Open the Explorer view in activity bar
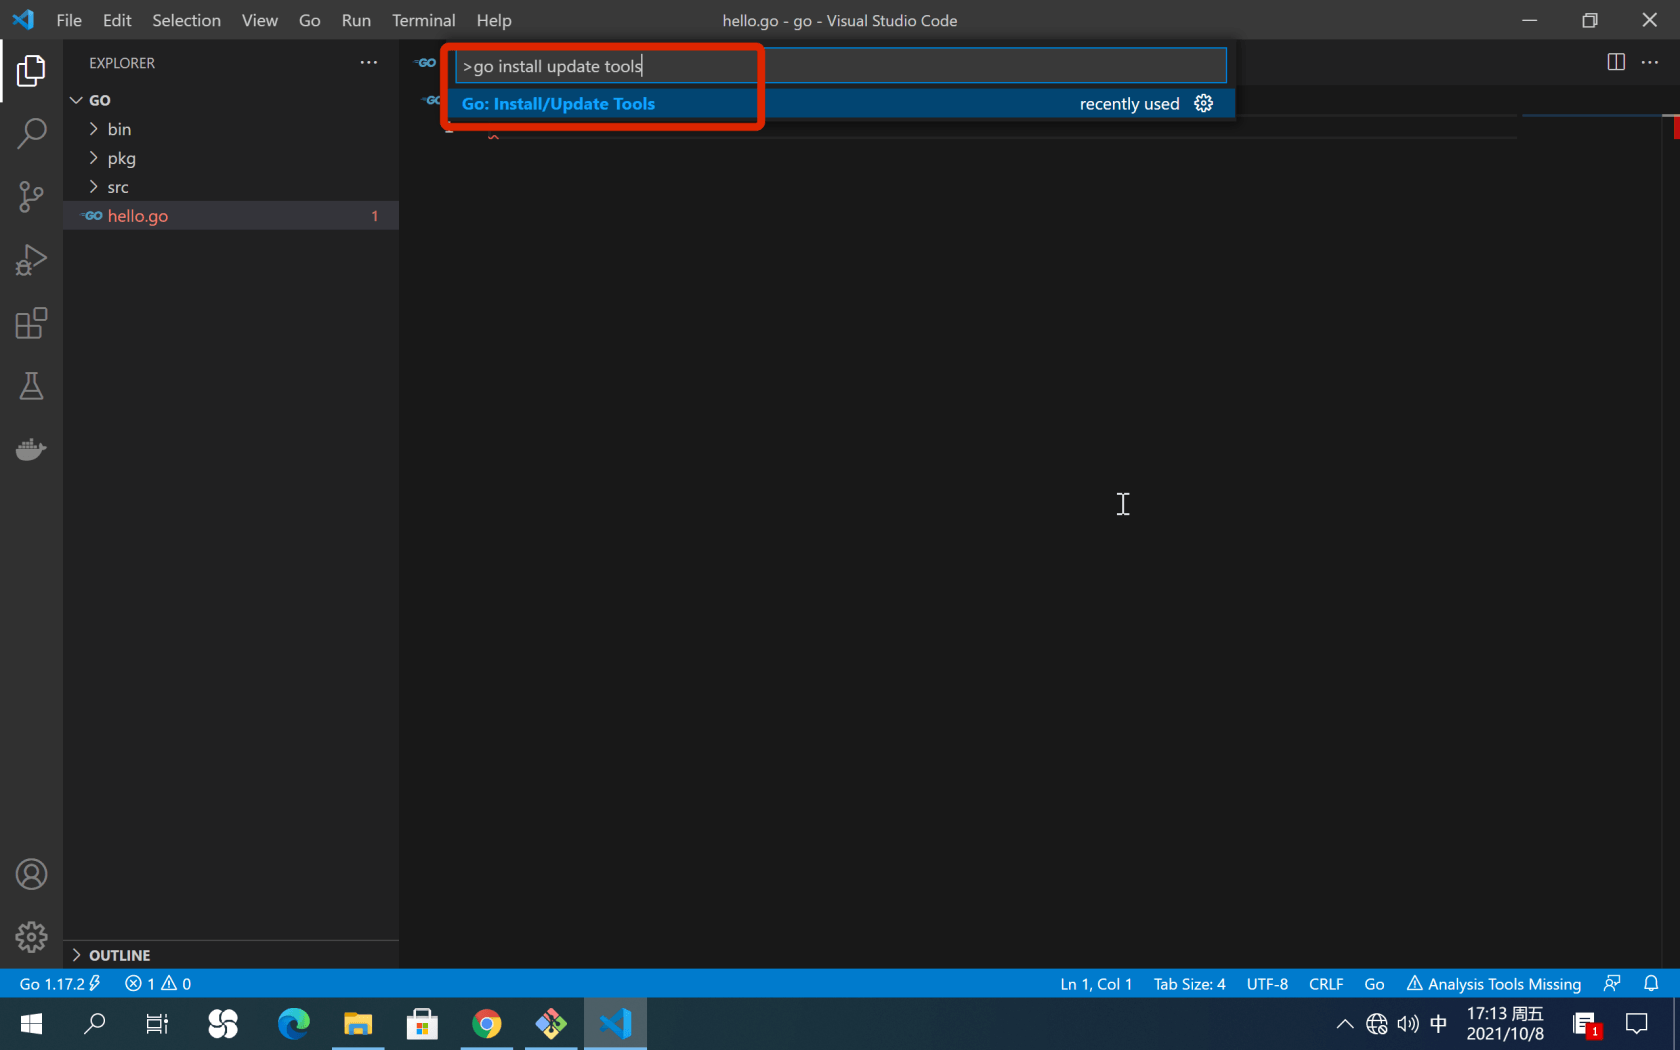 click(31, 71)
